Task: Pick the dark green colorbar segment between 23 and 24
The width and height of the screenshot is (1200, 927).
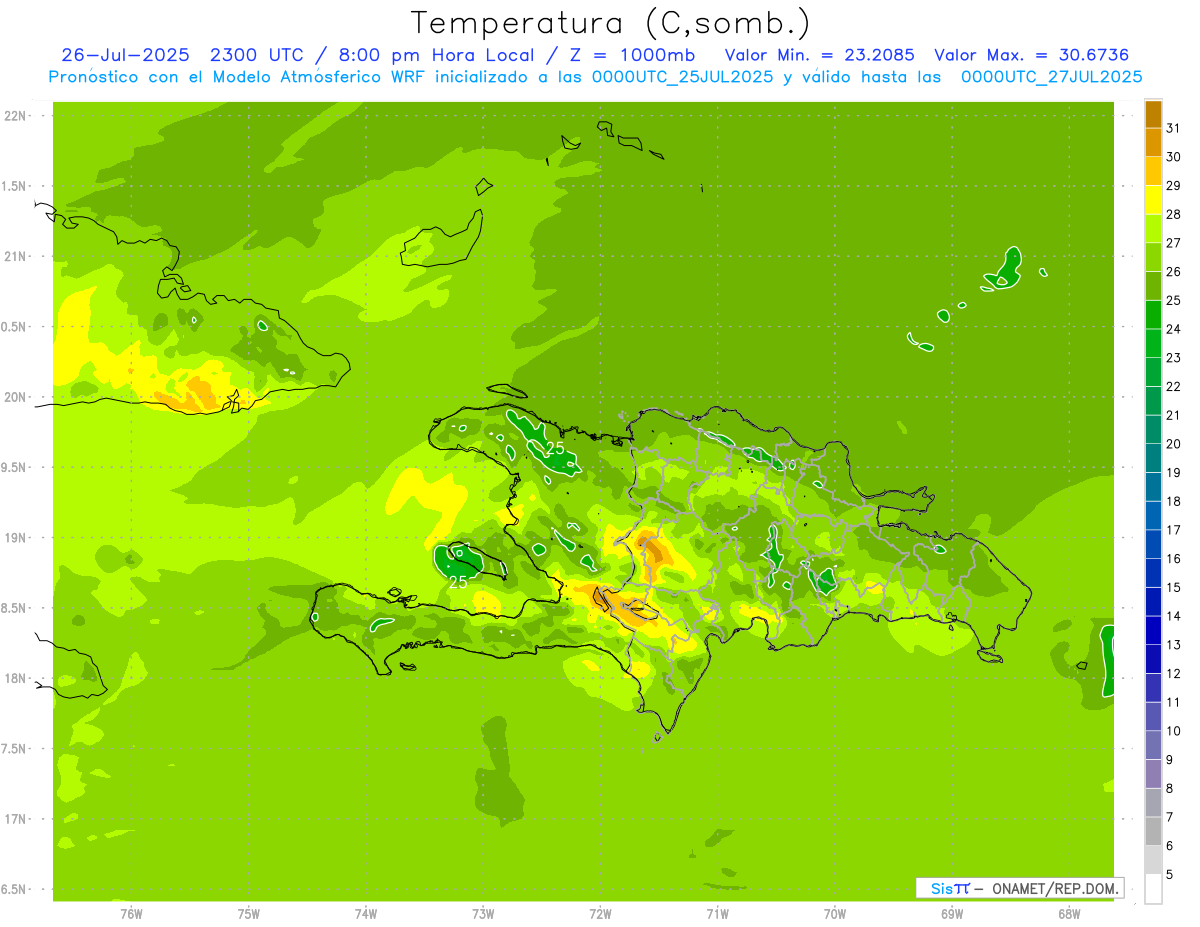Action: 1153,343
